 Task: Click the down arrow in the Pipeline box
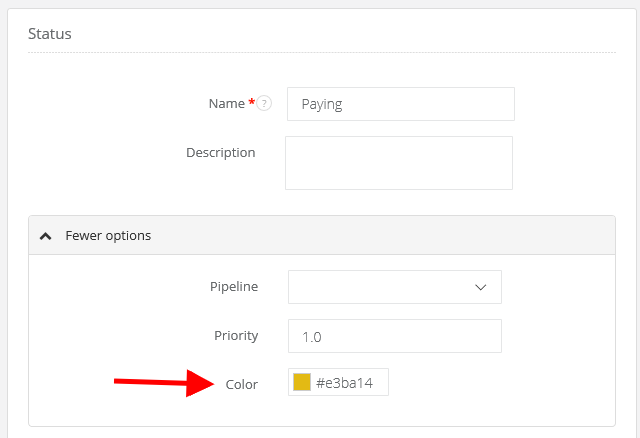pyautogui.click(x=480, y=287)
